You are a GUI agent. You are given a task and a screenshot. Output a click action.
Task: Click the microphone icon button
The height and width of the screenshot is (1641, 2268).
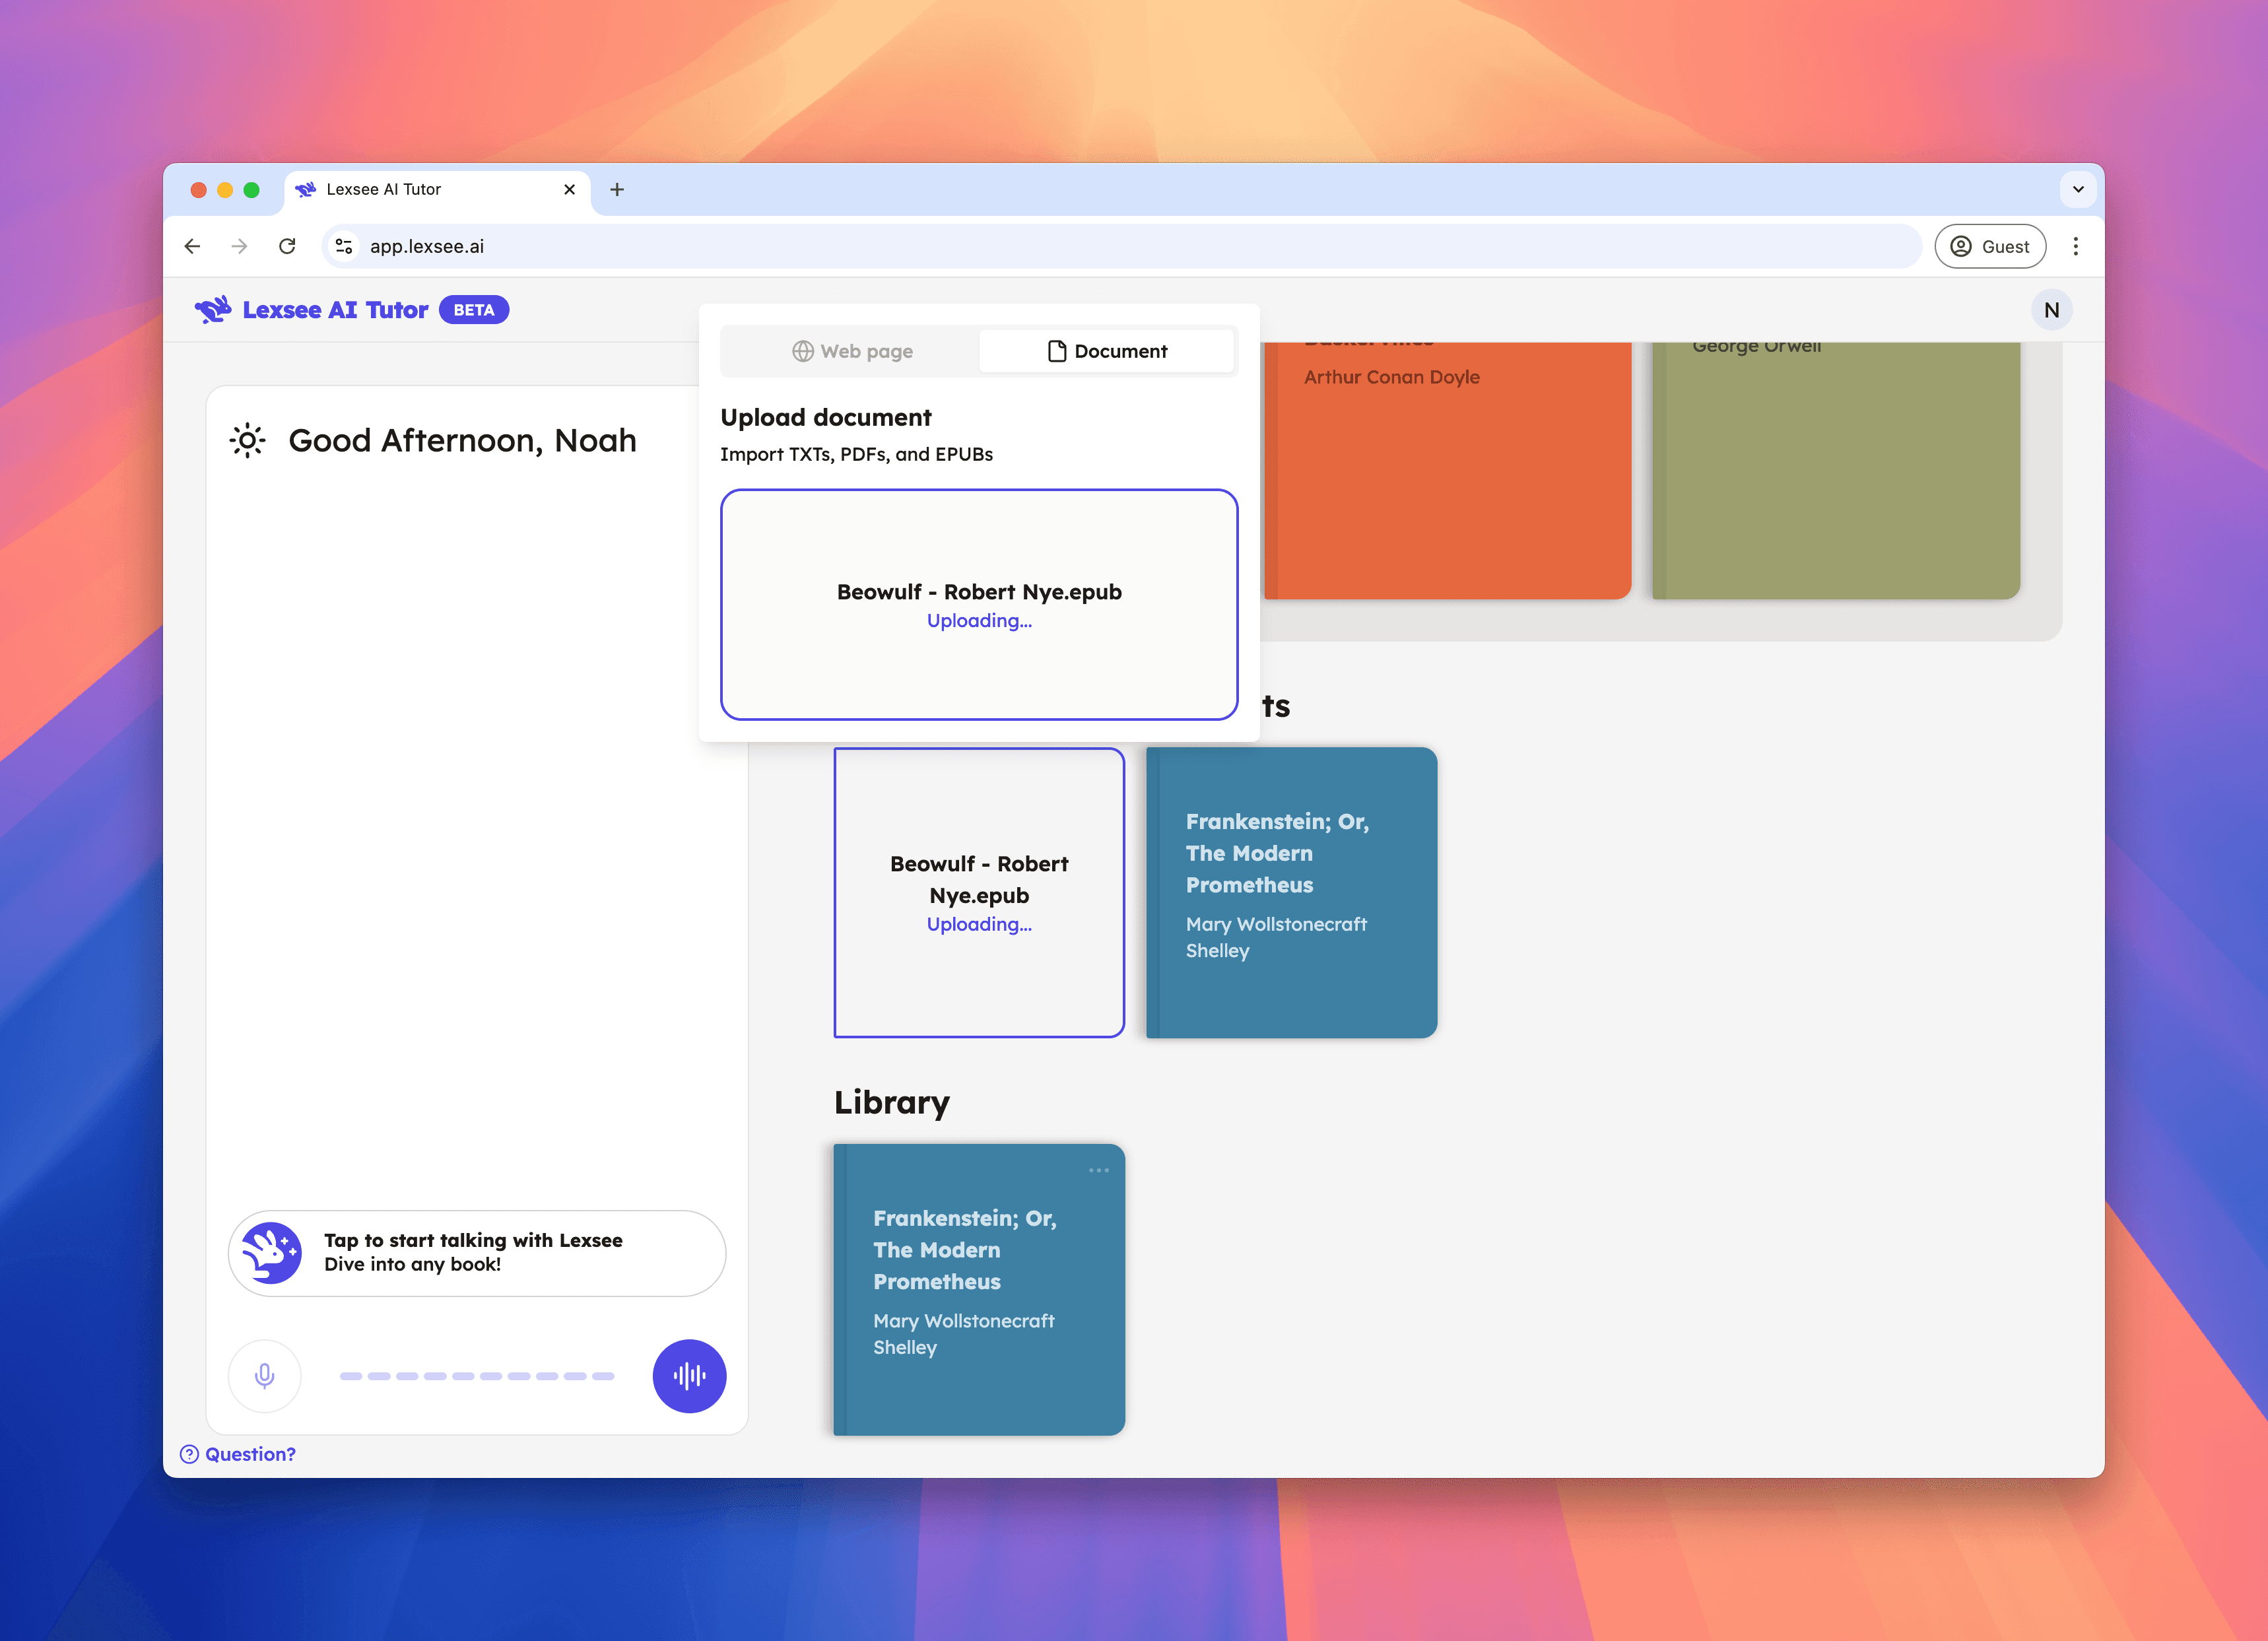tap(264, 1376)
